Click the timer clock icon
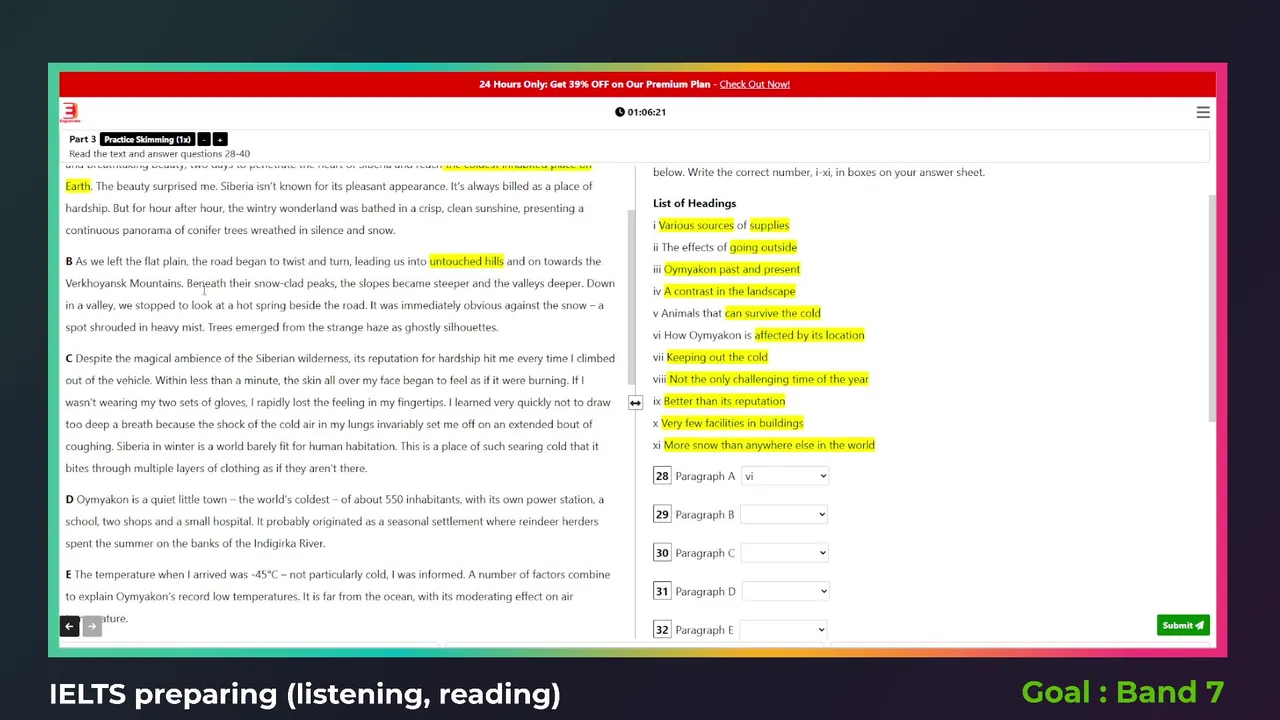Image resolution: width=1280 pixels, height=720 pixels. pyautogui.click(x=620, y=112)
